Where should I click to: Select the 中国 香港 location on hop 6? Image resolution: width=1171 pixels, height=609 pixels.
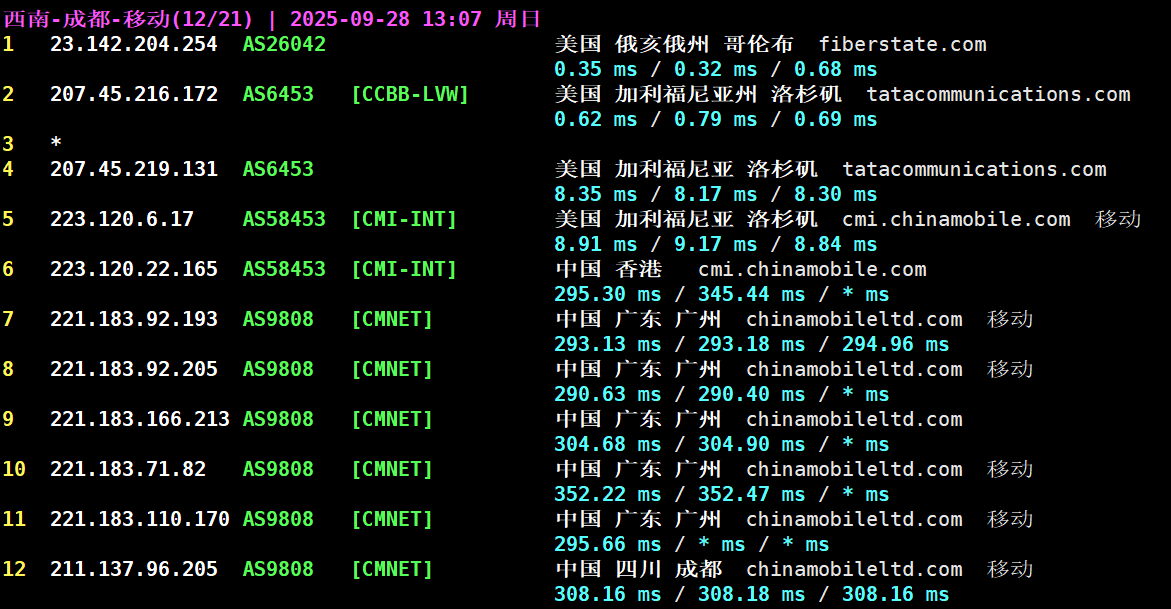[x=609, y=269]
